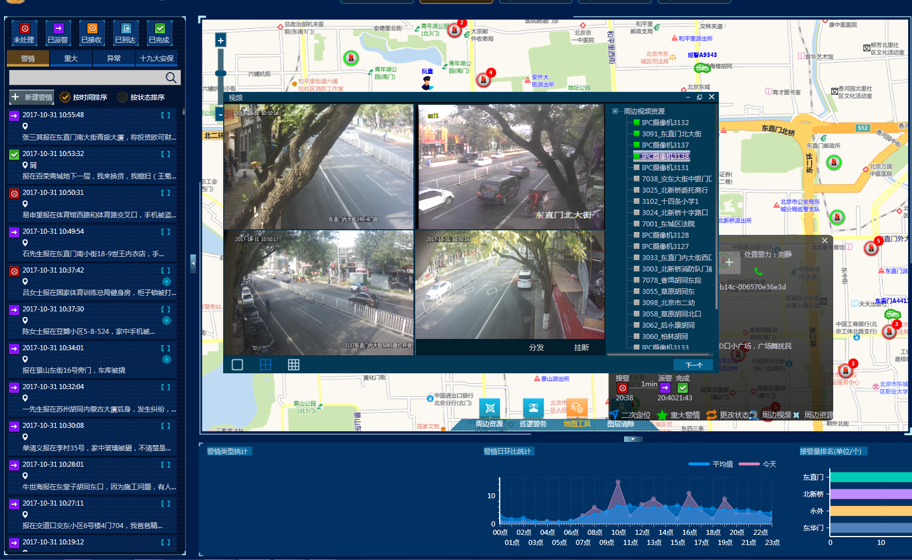Collapse the left alert panel arrow
Viewport: 912px width, 560px height.
(193, 263)
